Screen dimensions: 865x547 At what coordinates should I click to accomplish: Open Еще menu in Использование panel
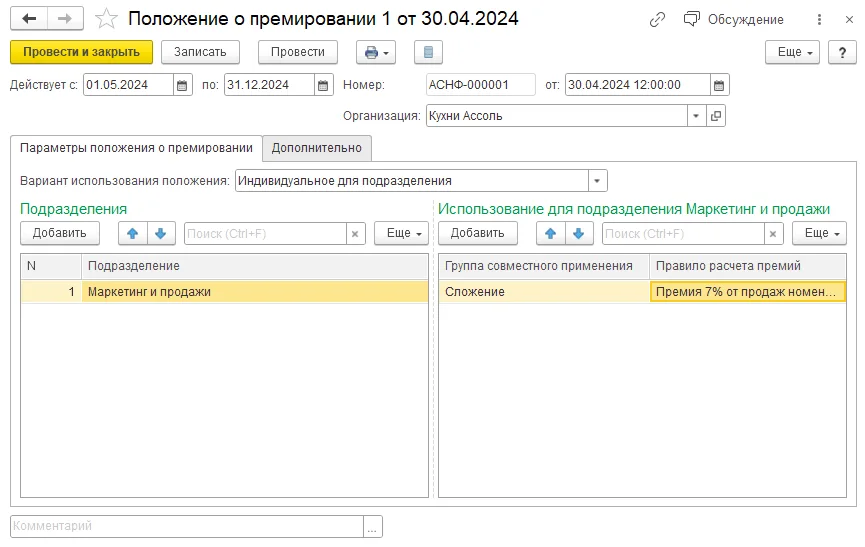[819, 233]
